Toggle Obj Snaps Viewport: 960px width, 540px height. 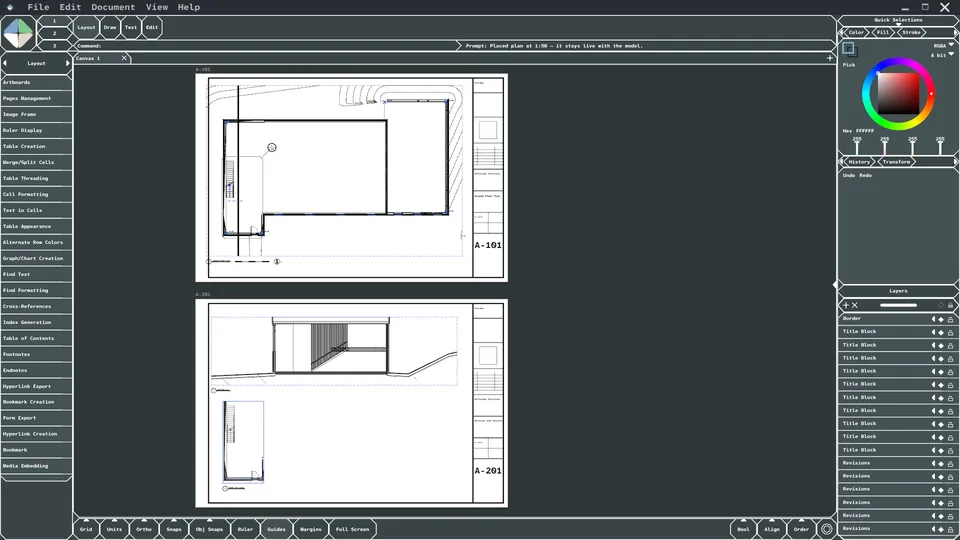pyautogui.click(x=209, y=529)
